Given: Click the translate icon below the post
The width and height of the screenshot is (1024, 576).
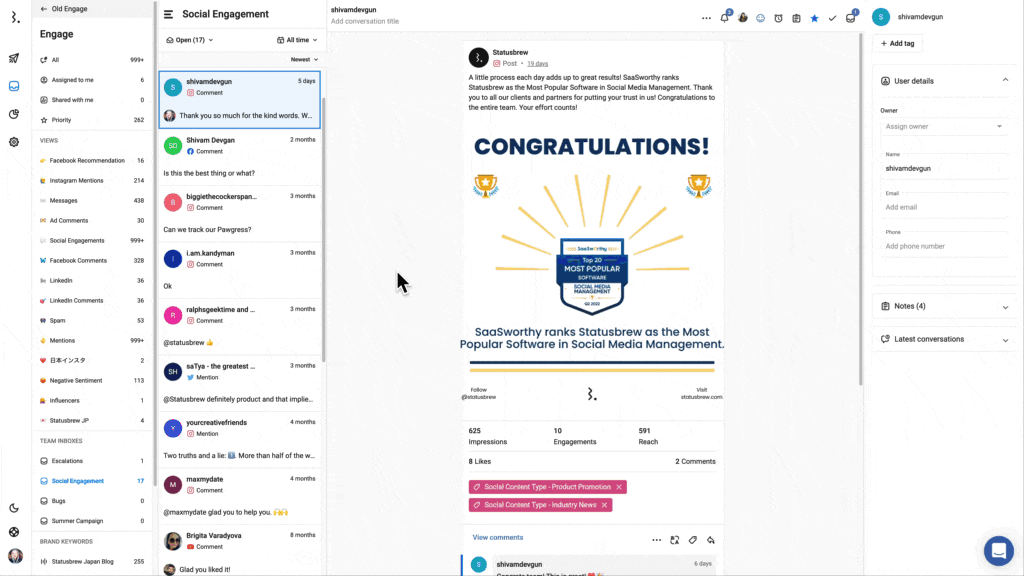Looking at the screenshot, I should pos(675,540).
